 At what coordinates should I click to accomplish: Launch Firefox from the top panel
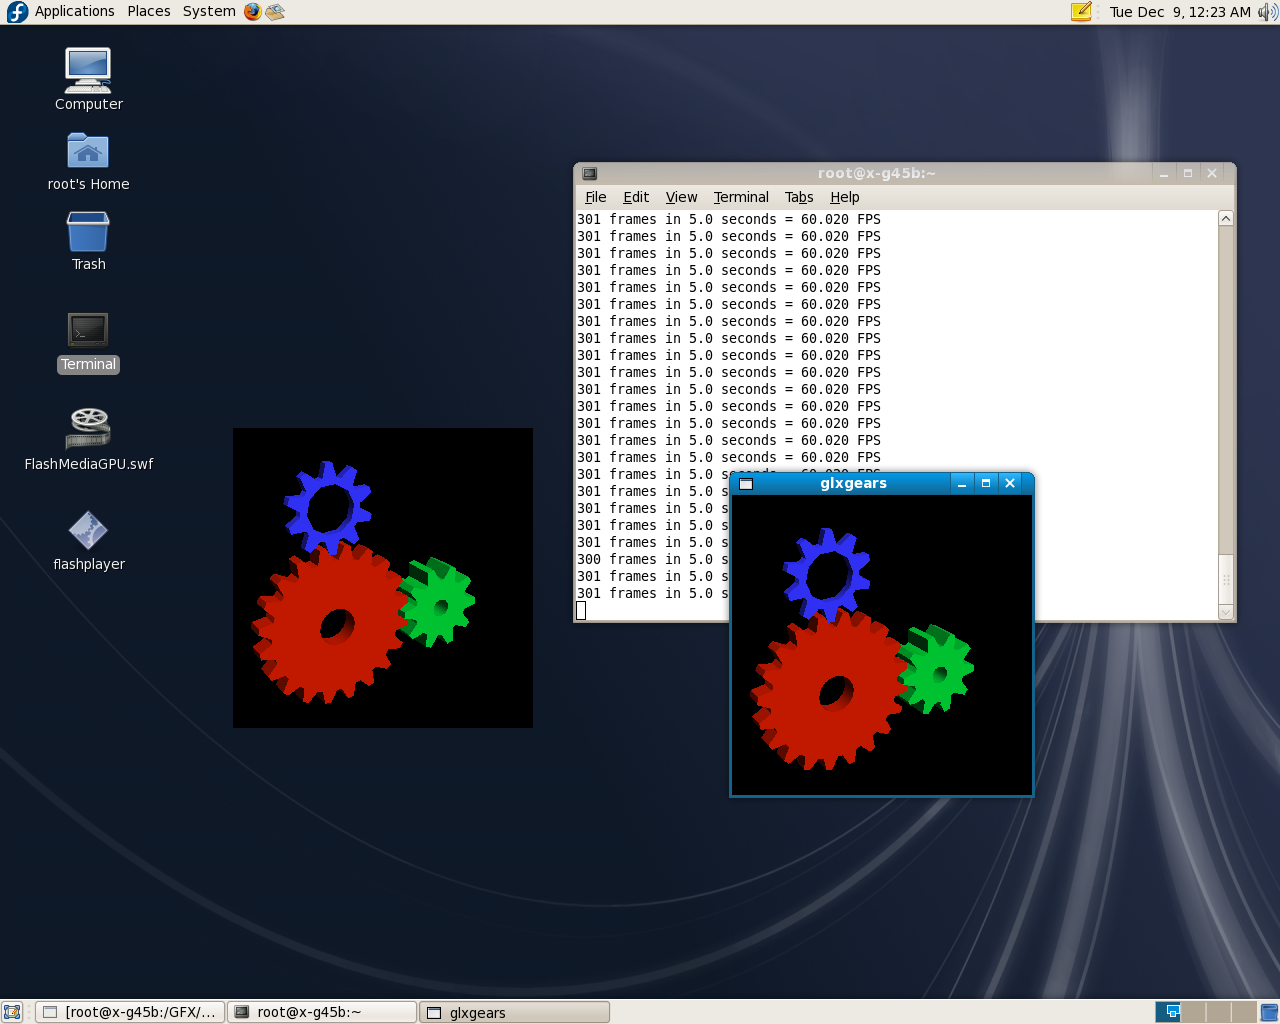pos(253,12)
